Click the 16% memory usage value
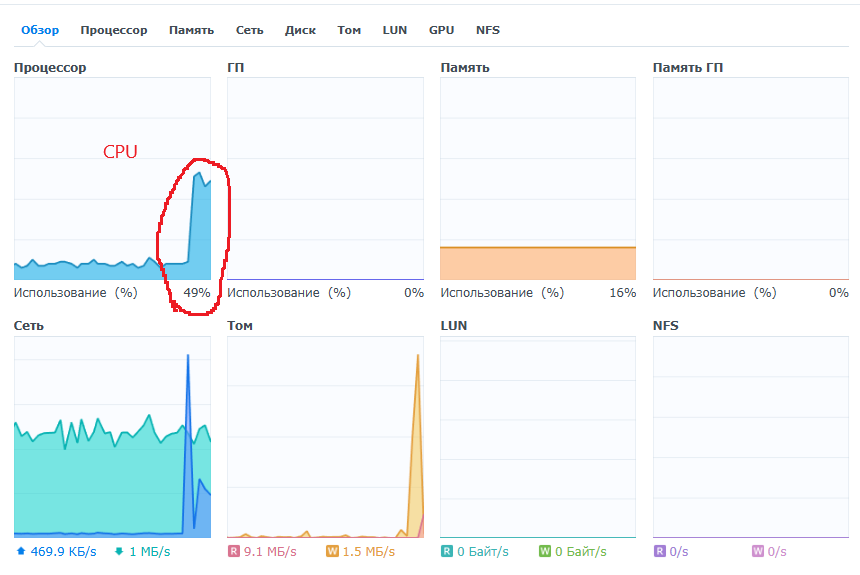This screenshot has width=860, height=575. (623, 293)
